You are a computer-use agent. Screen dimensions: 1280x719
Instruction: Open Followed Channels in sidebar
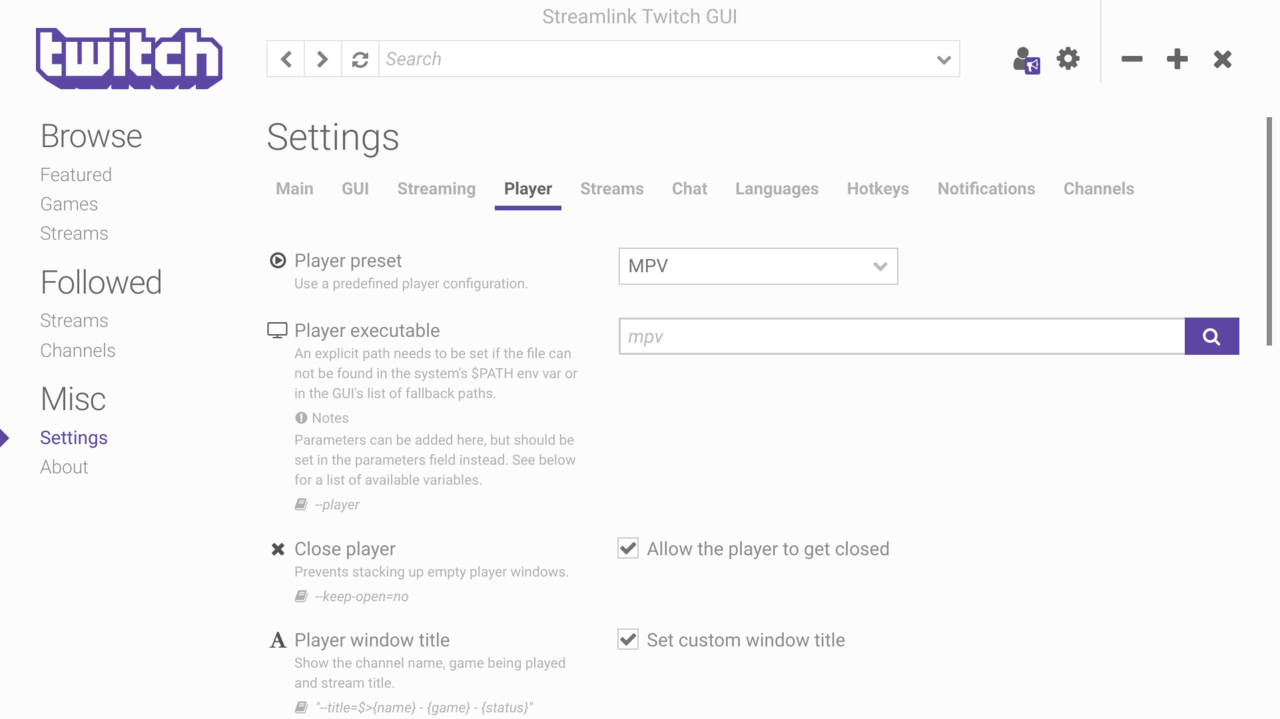78,351
